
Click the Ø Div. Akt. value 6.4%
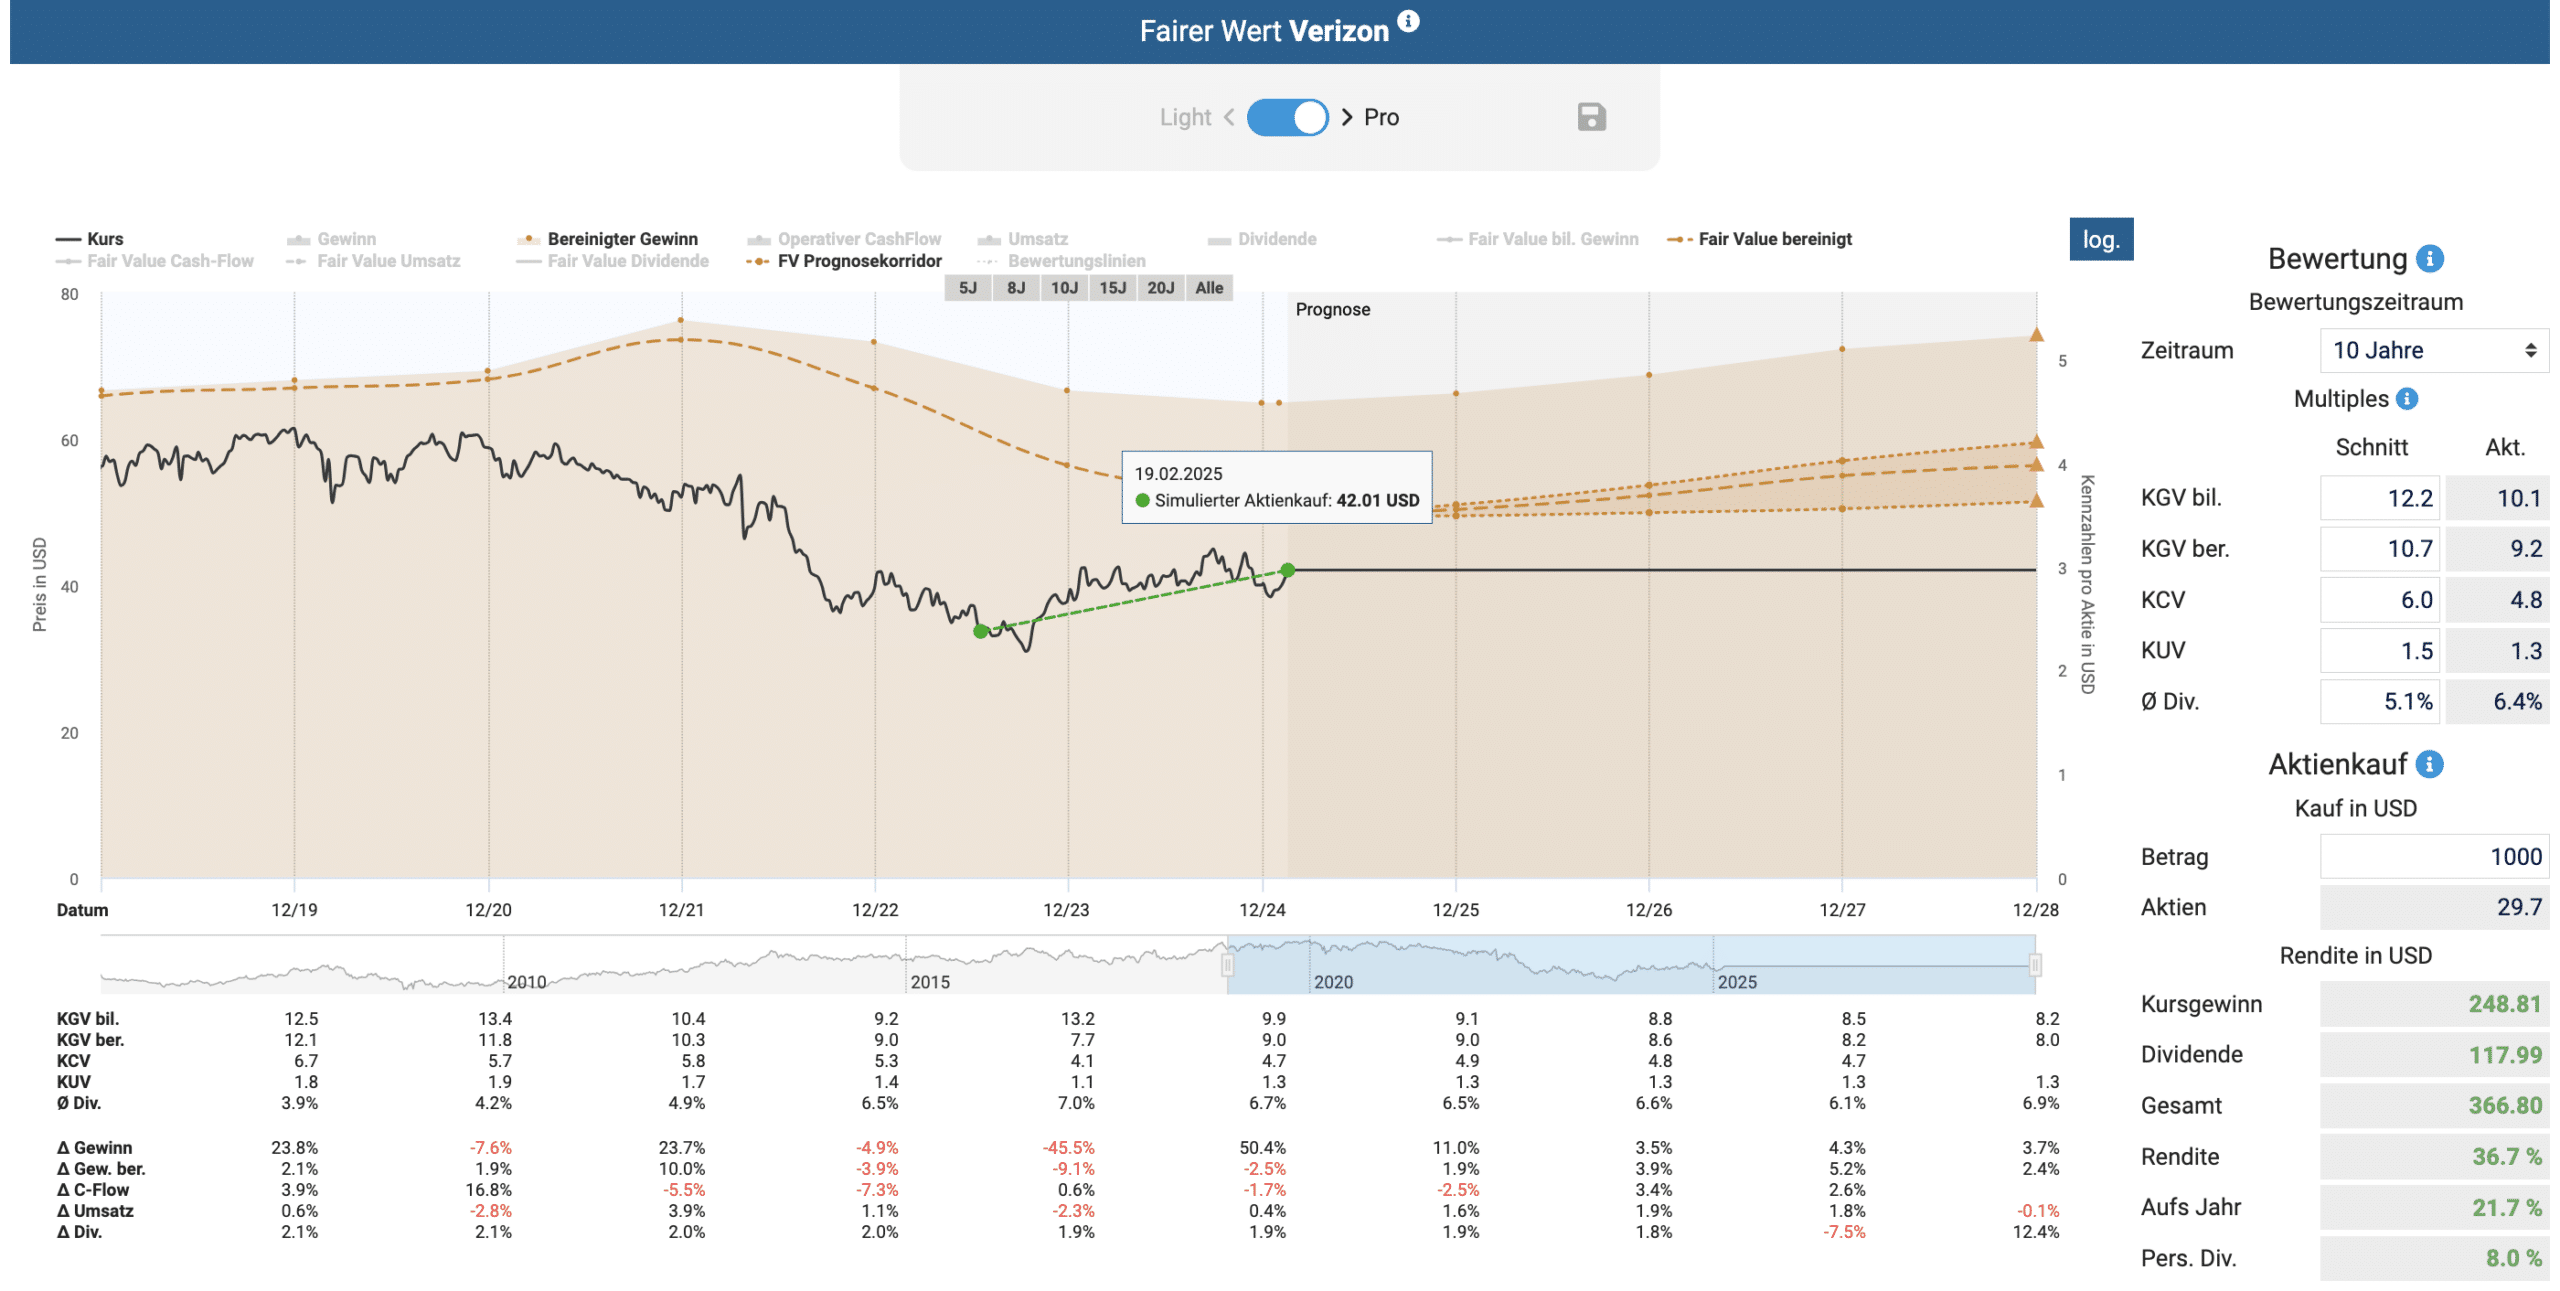point(2497,702)
